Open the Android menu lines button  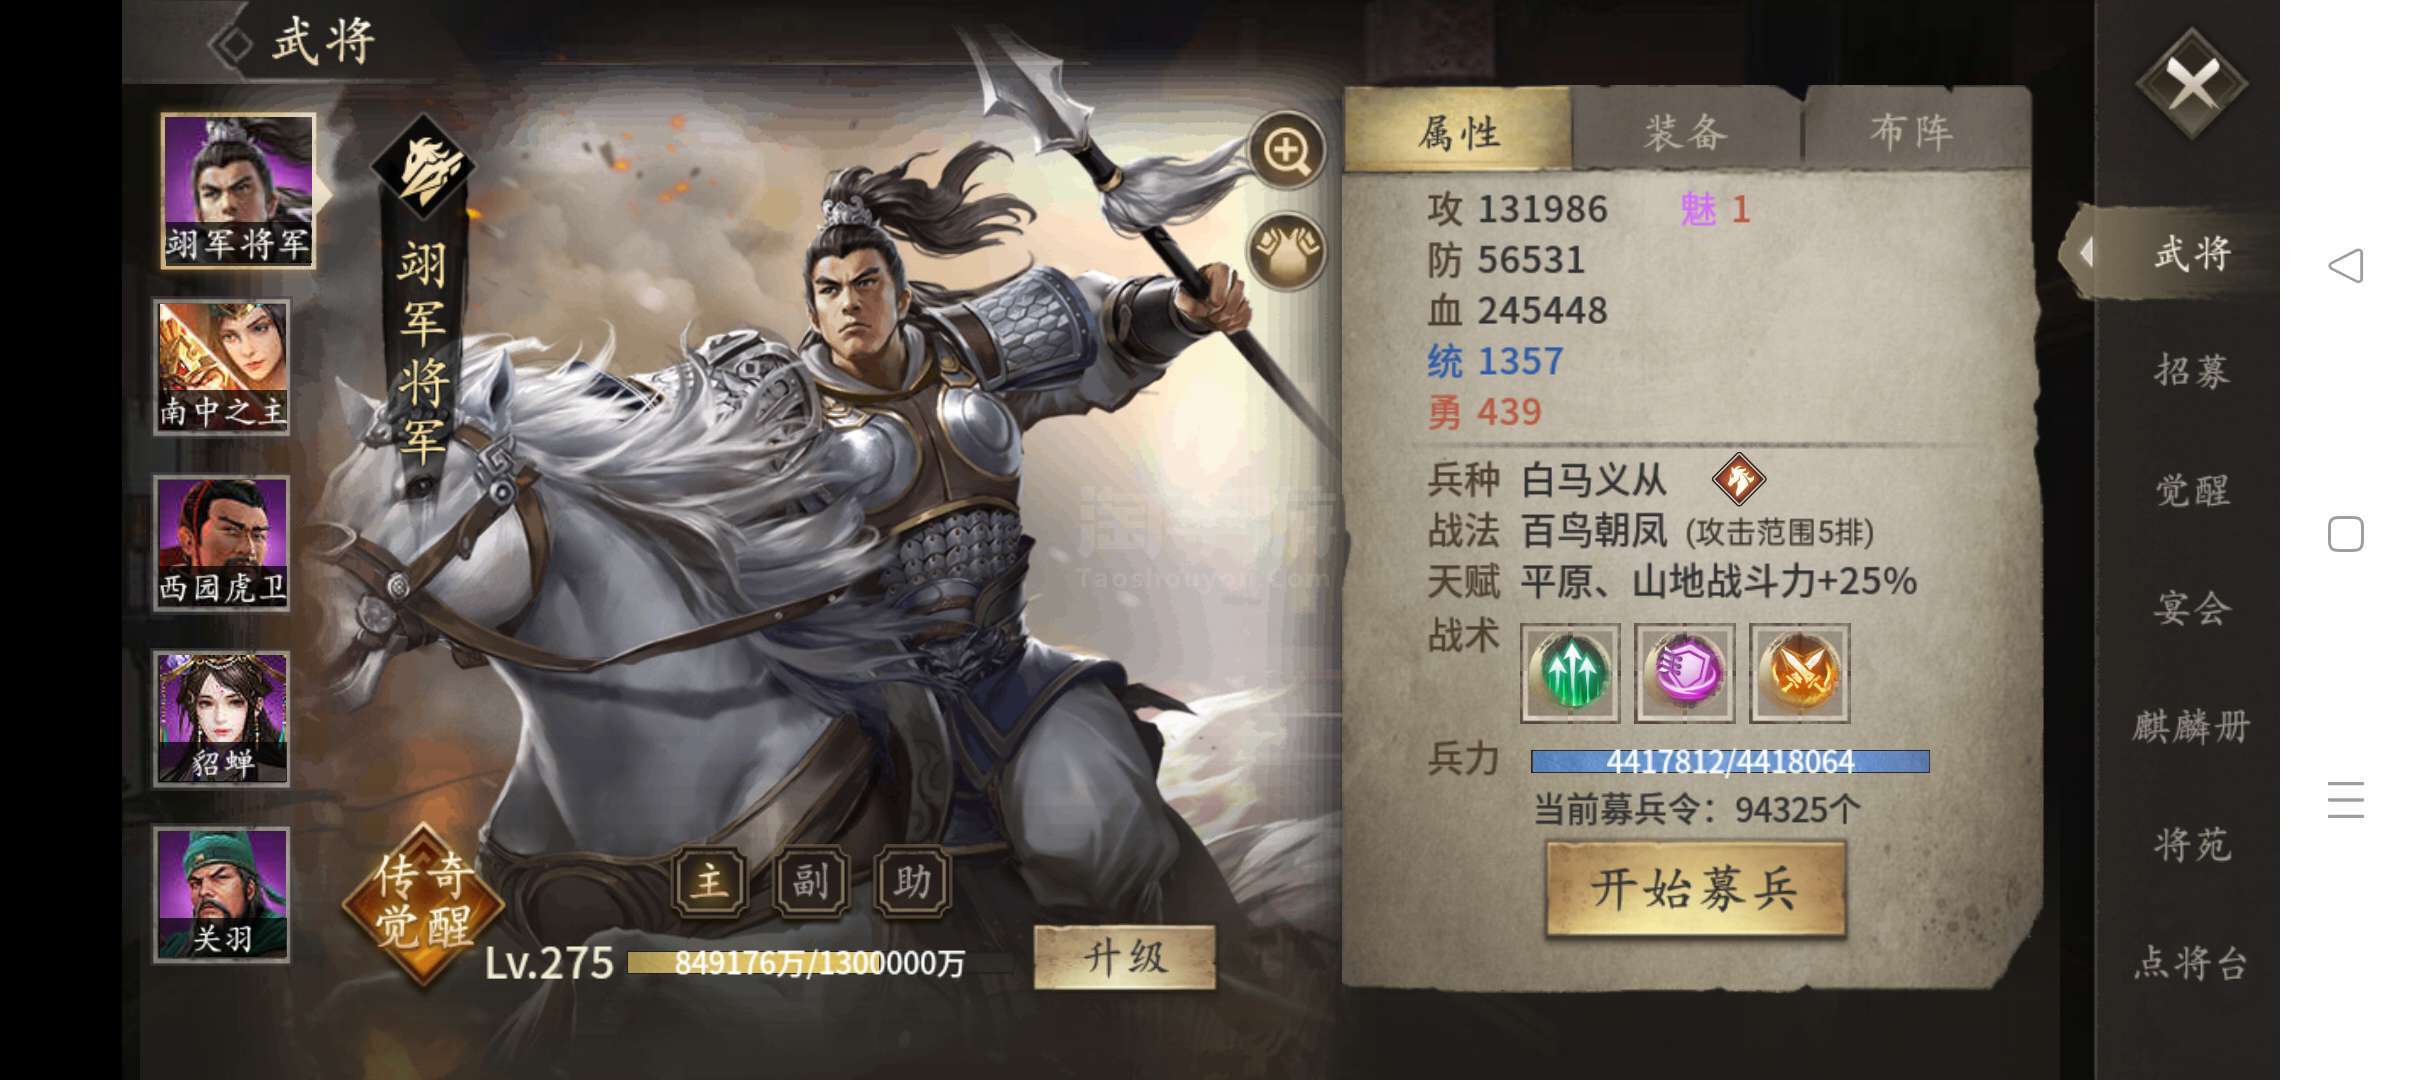(x=2346, y=800)
